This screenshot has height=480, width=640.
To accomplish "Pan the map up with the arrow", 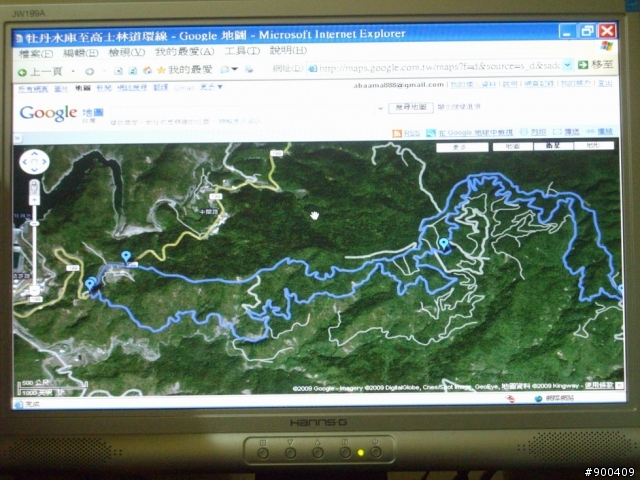I will pyautogui.click(x=34, y=154).
